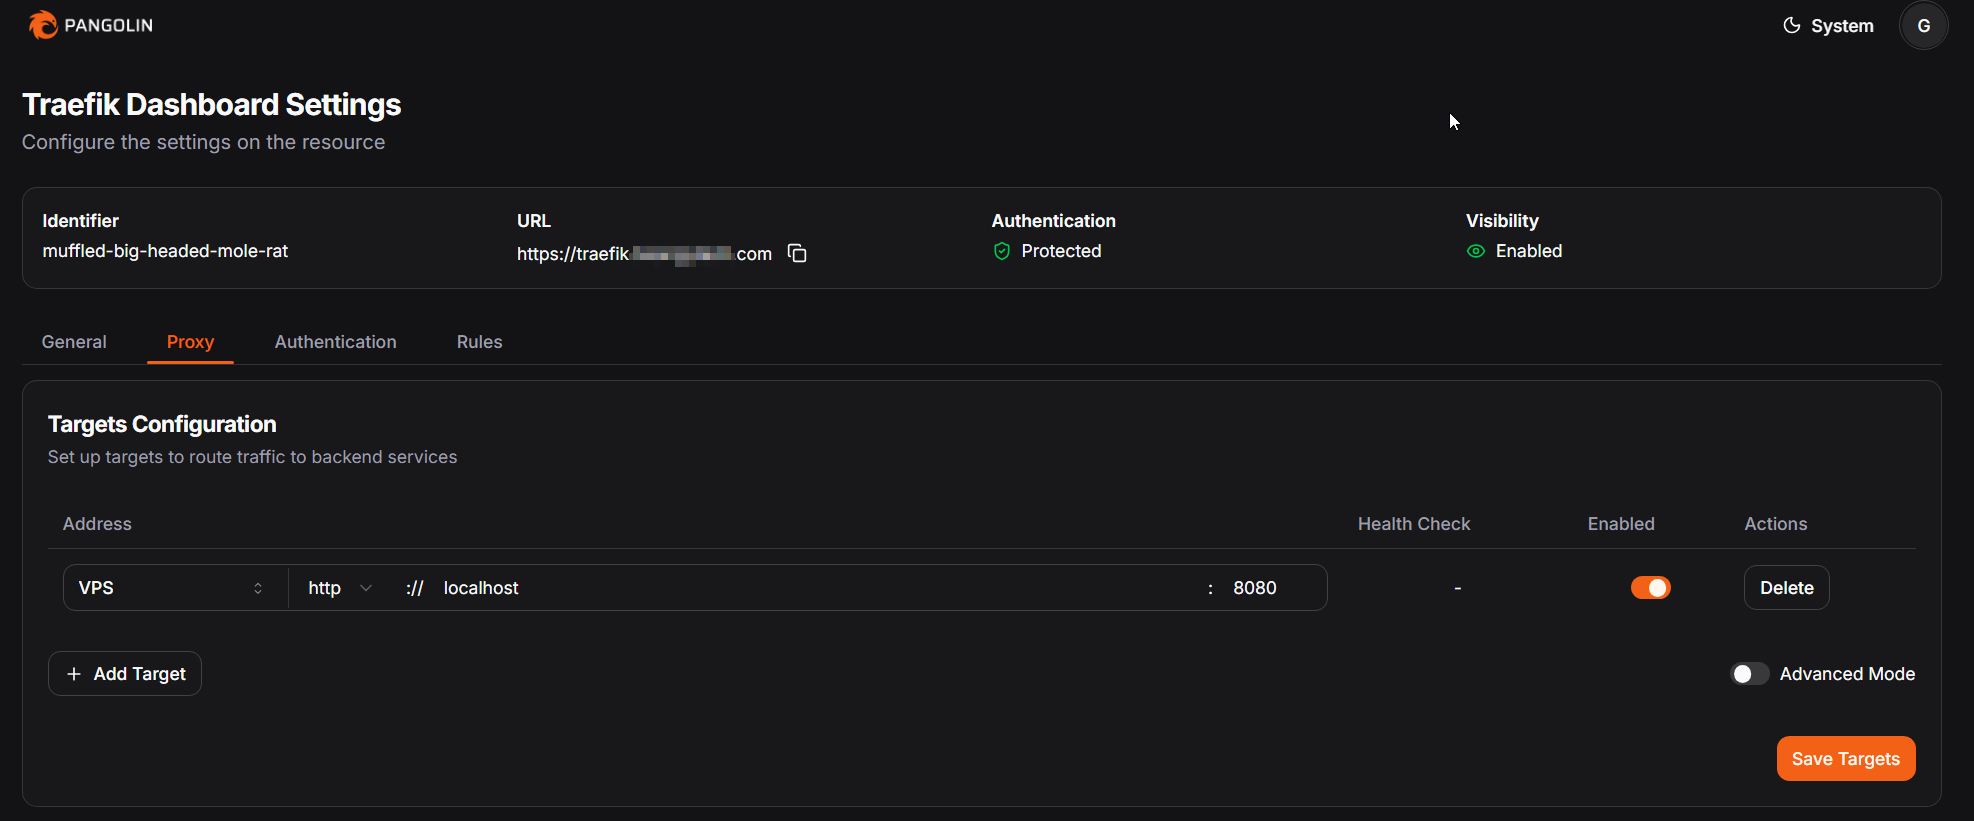Image resolution: width=1974 pixels, height=821 pixels.
Task: Click the PANGOLIN brand text
Action: (x=109, y=26)
